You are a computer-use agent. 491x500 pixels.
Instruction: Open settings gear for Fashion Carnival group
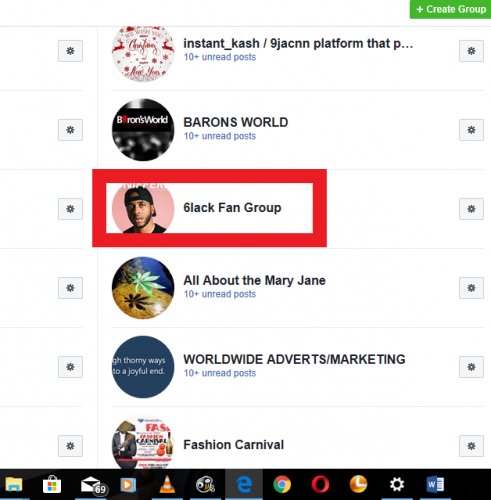[x=471, y=446]
